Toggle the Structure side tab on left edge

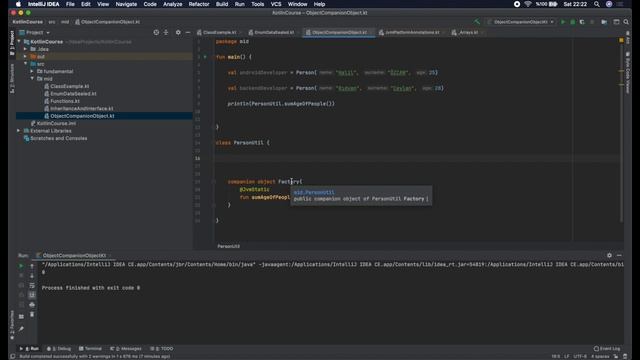click(x=12, y=78)
